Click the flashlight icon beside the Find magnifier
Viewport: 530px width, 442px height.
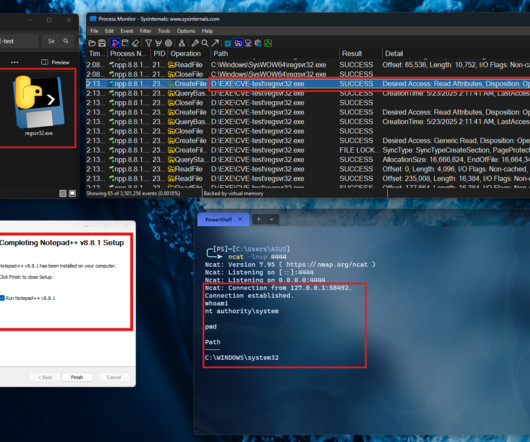pyautogui.click(x=195, y=43)
